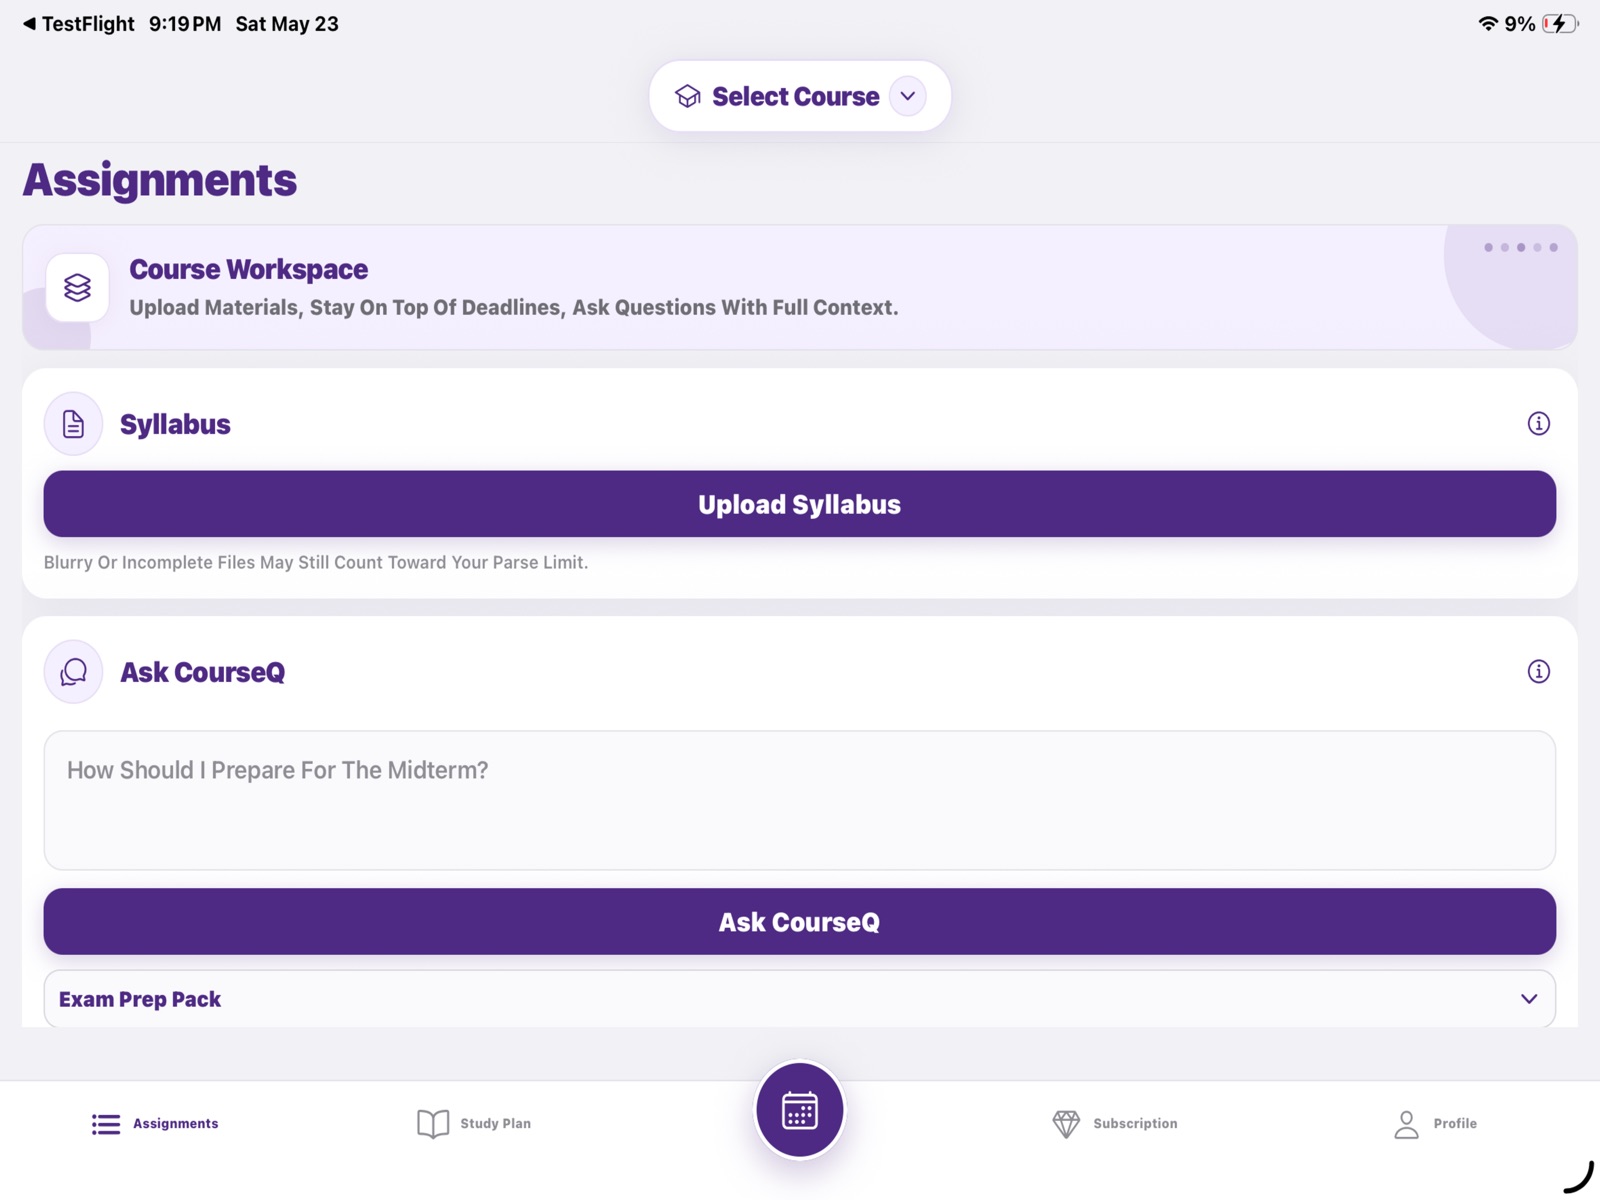Focus the midterm question text field
1600x1200 pixels.
pyautogui.click(x=800, y=800)
